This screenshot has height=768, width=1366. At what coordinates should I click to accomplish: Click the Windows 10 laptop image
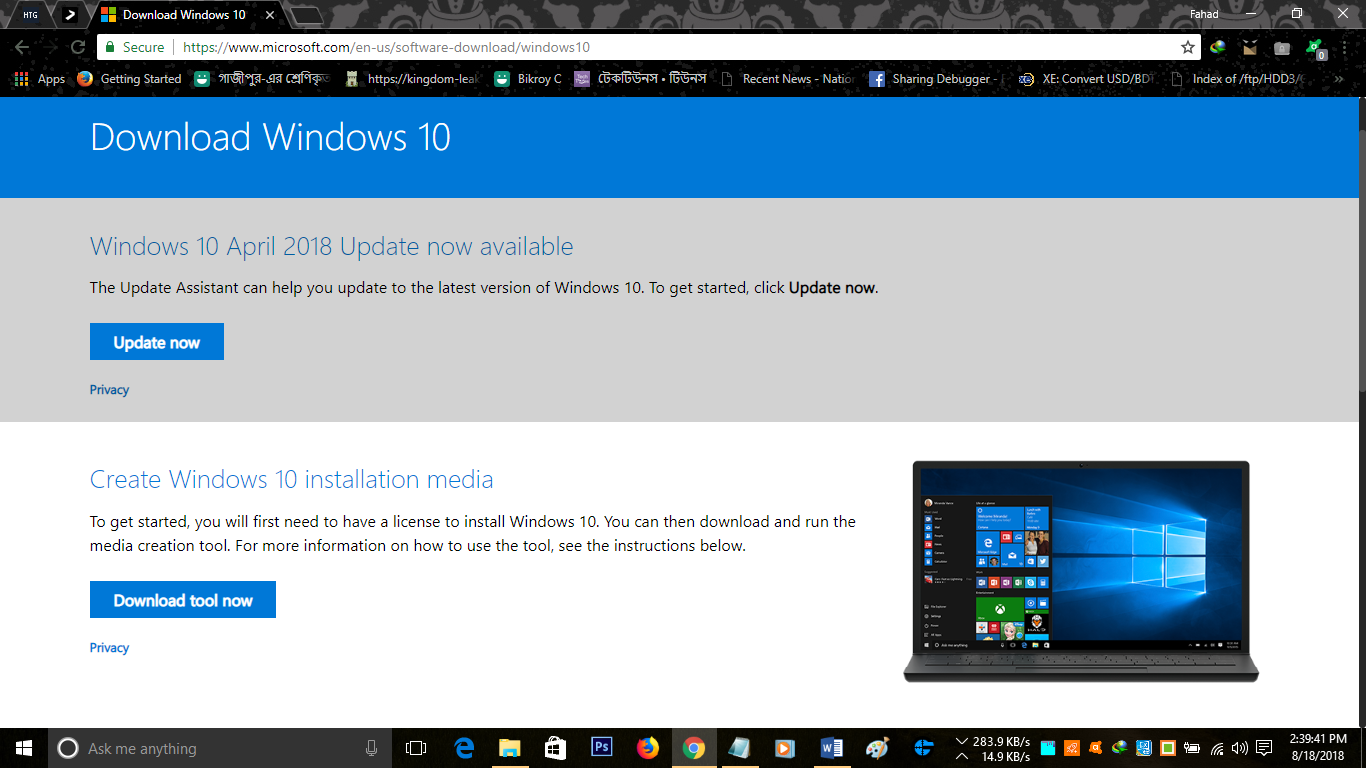[1081, 572]
